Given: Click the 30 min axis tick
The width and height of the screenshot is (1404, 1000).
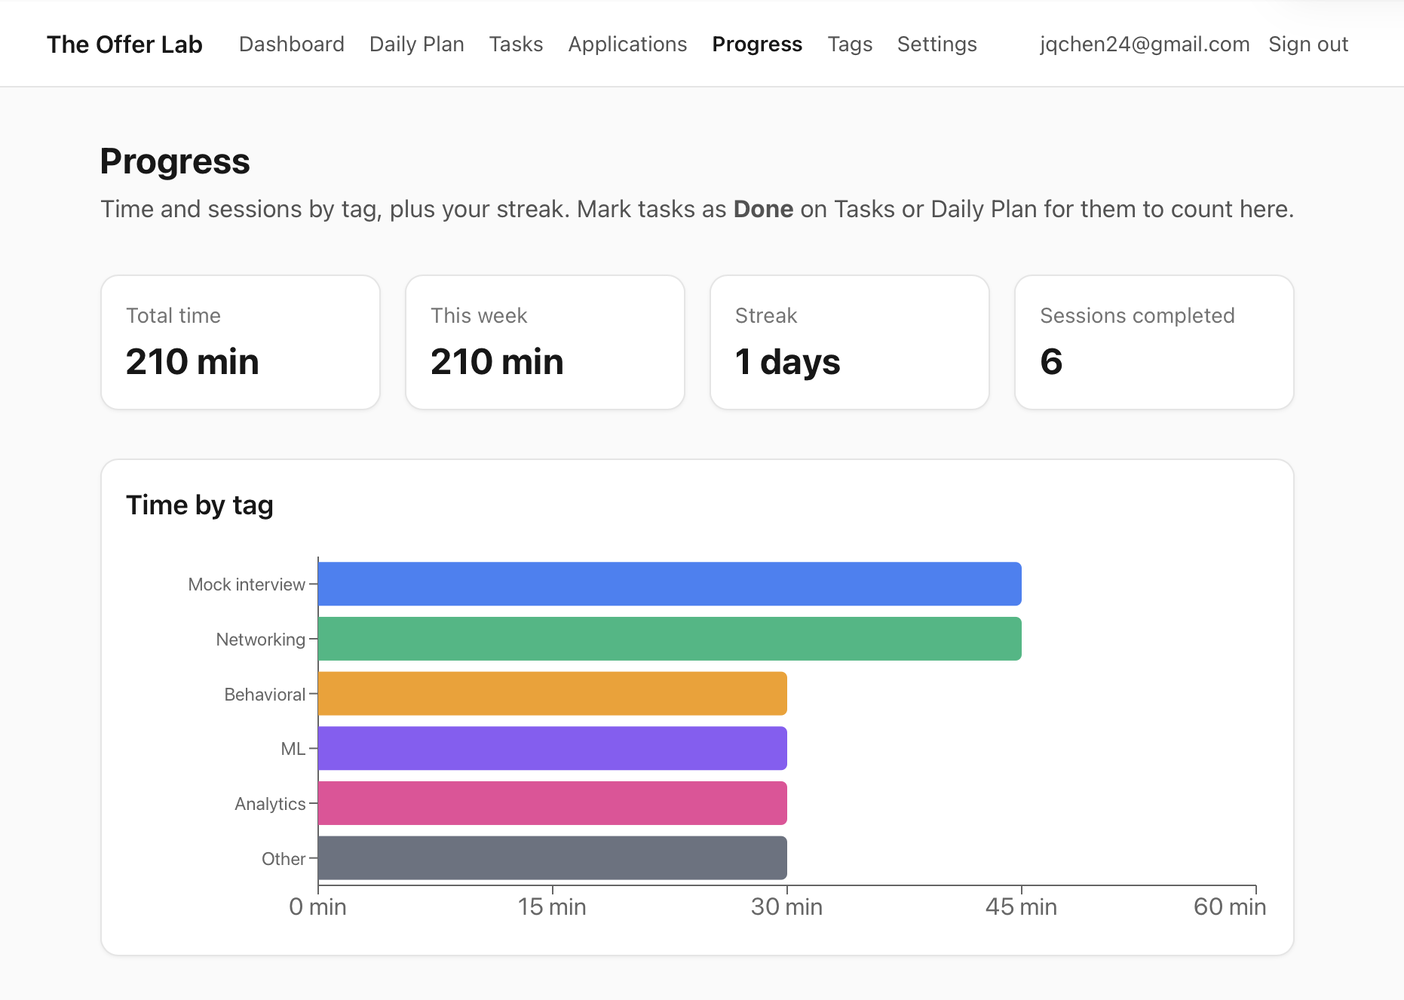Looking at the screenshot, I should point(787,907).
